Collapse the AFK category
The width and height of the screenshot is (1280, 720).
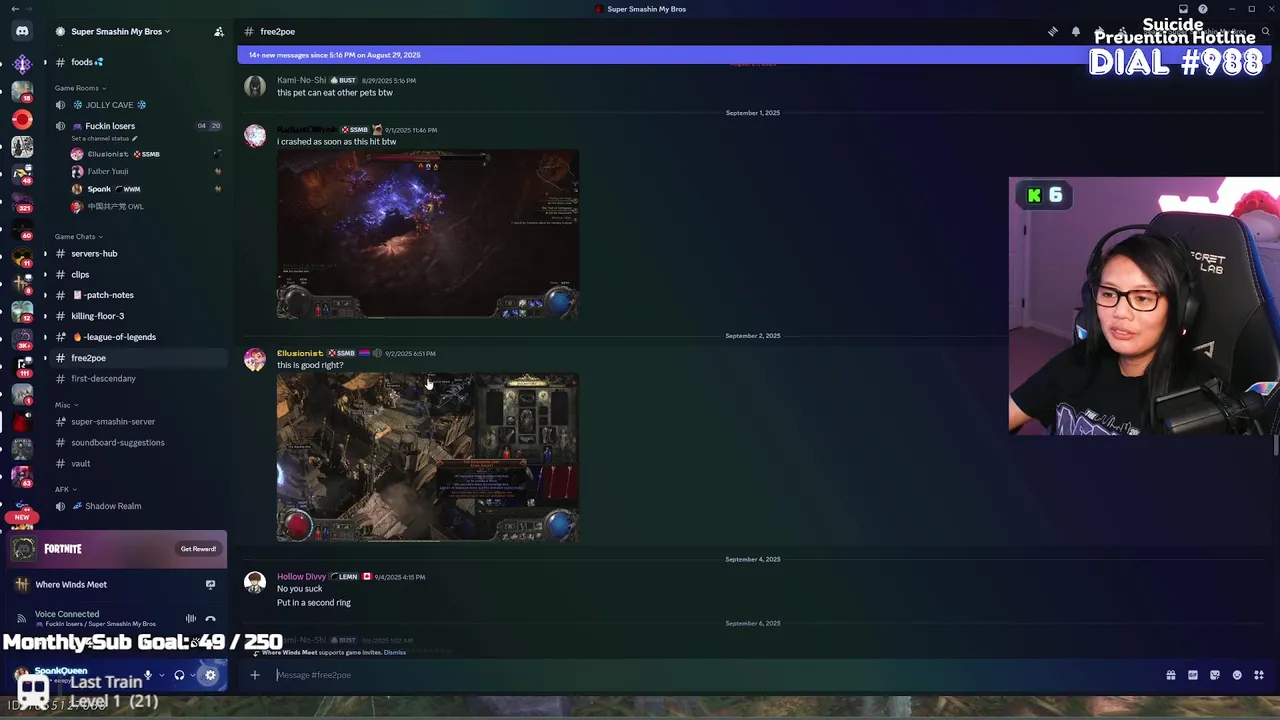64,490
